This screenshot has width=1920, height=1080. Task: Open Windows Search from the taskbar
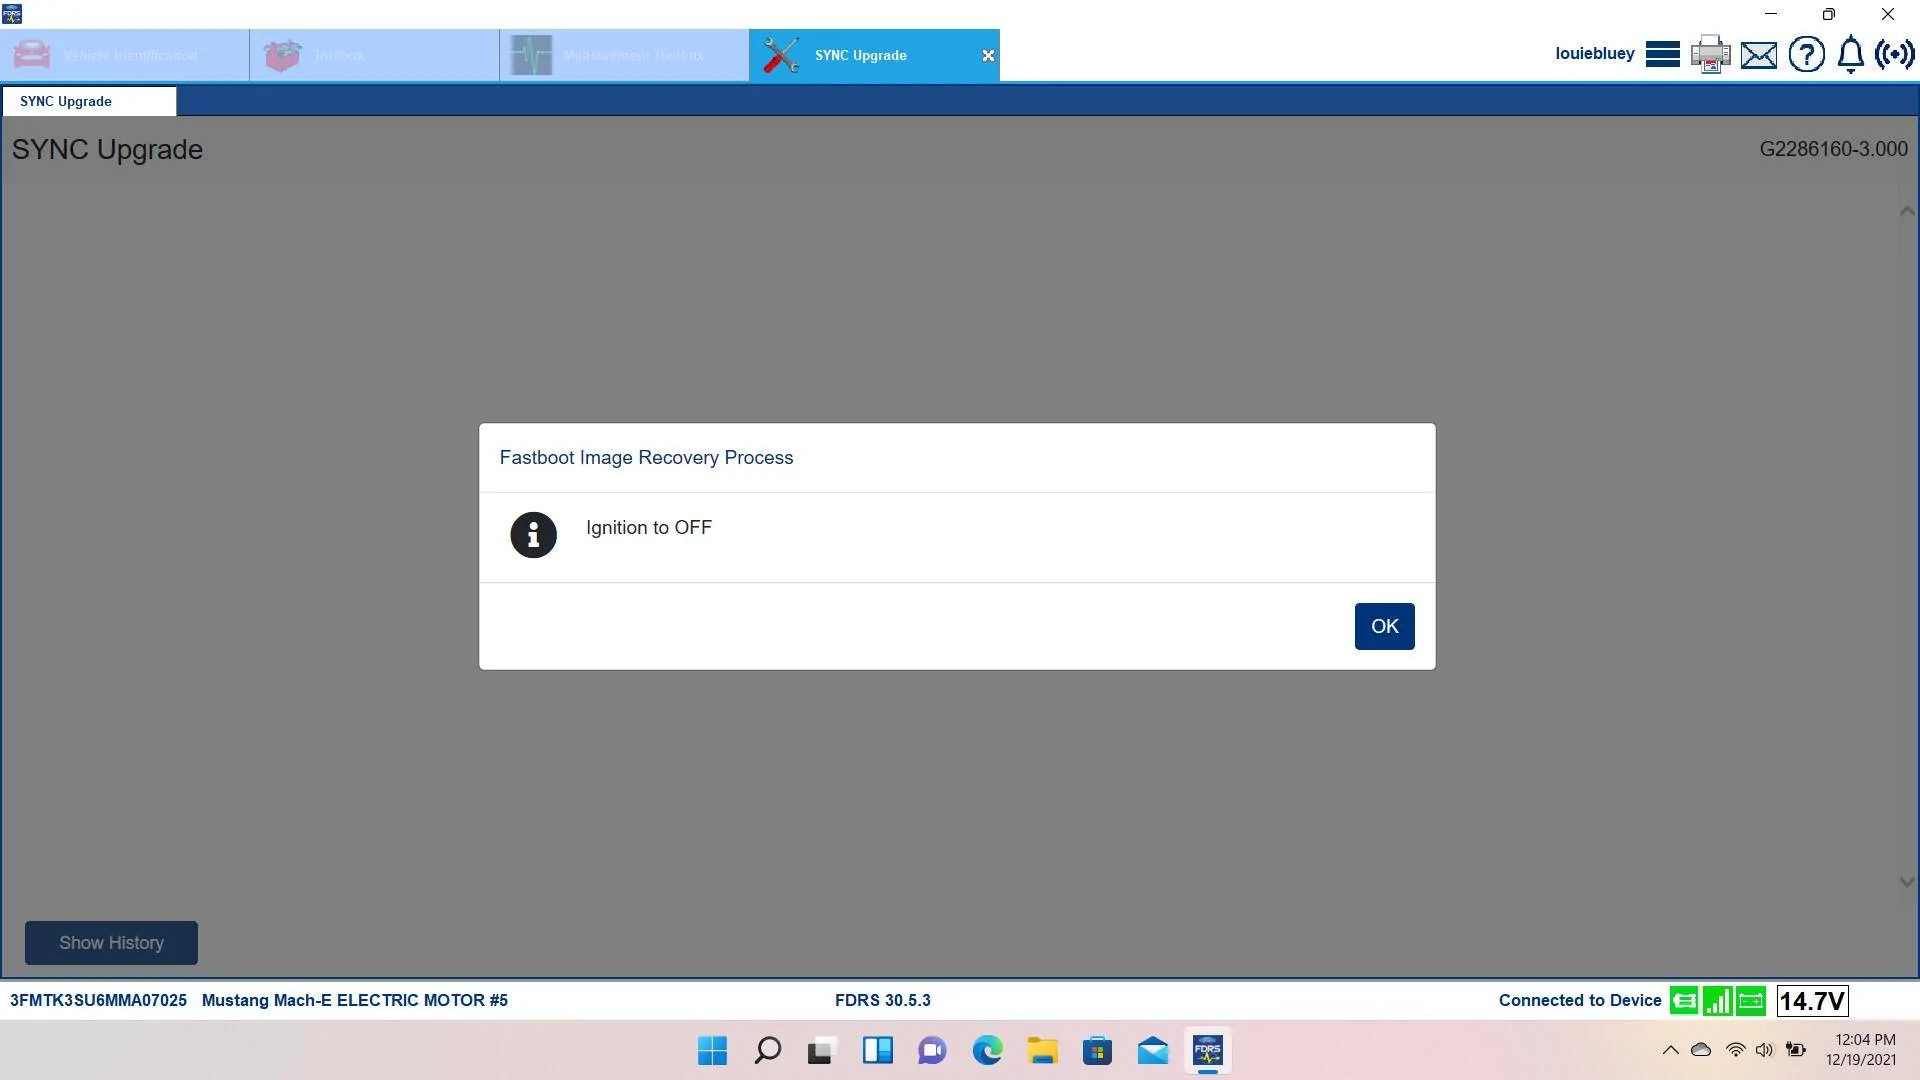[x=768, y=1051]
